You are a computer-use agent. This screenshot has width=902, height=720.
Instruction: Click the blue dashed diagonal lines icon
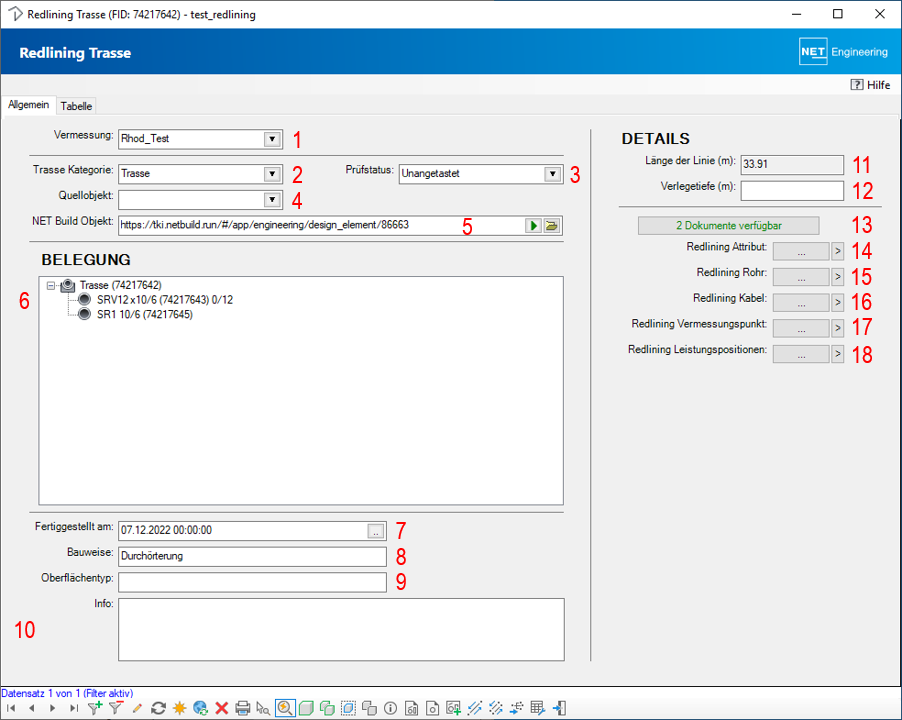click(x=496, y=708)
